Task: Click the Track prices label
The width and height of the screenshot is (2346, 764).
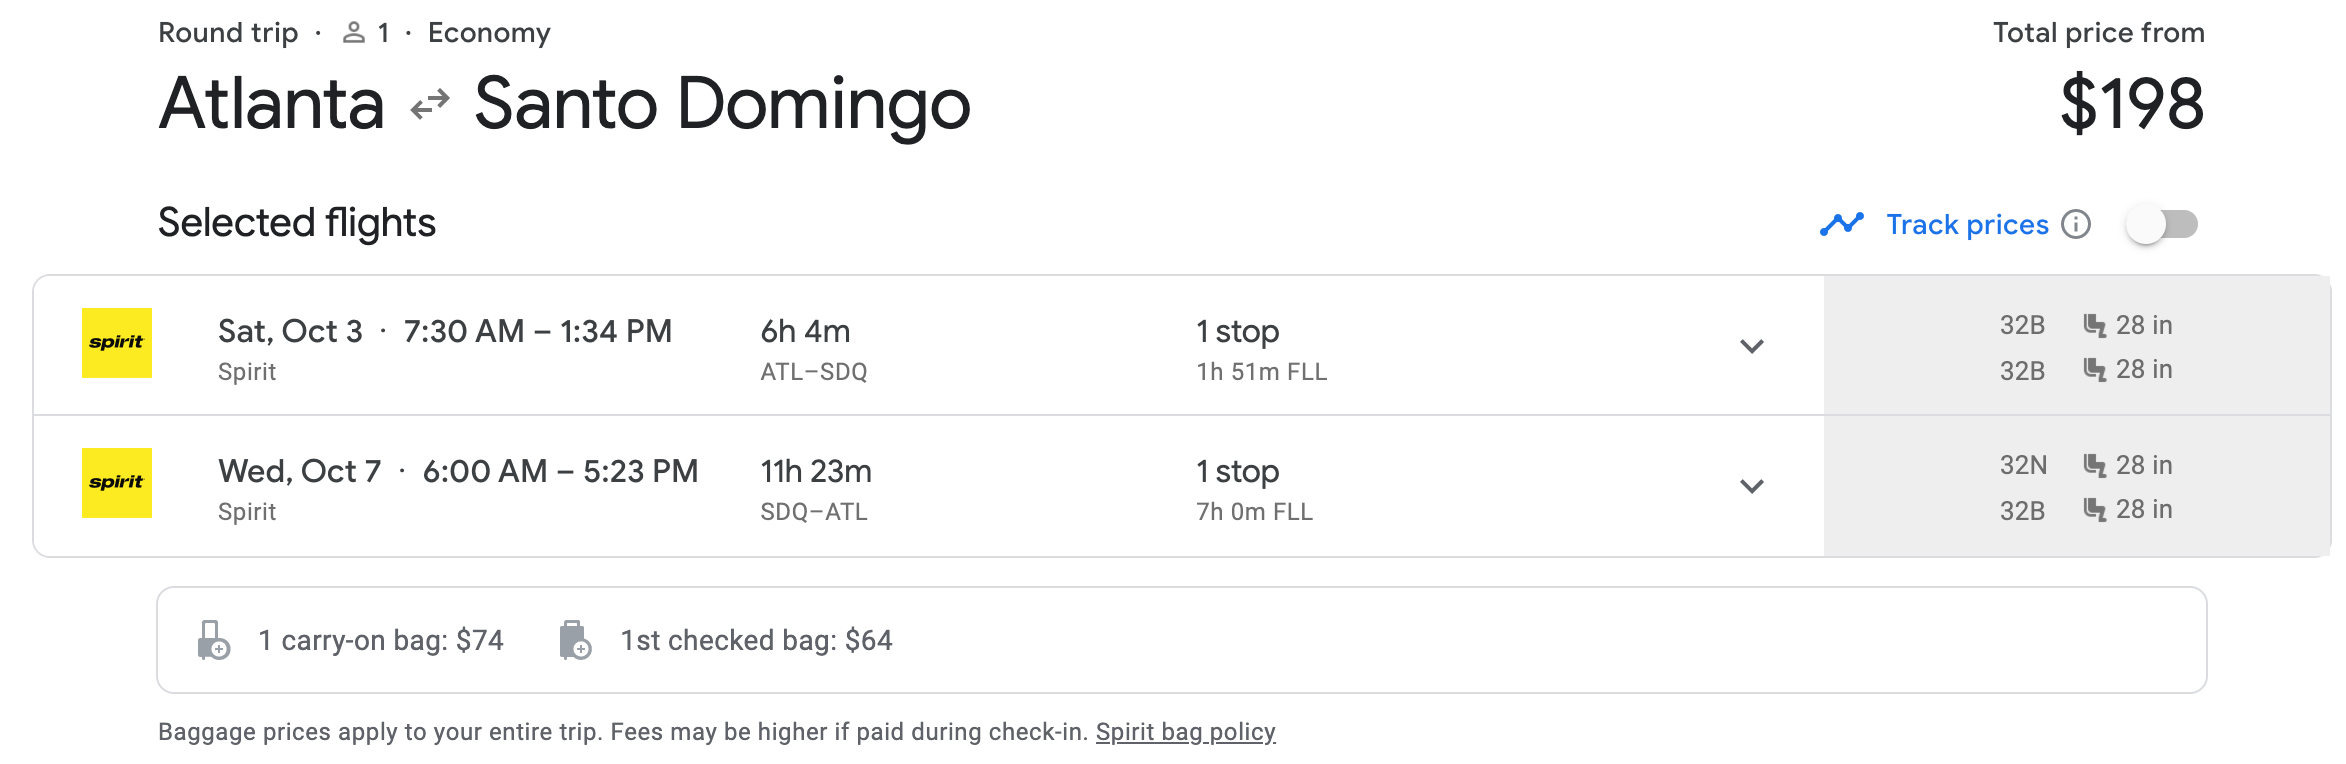Action: tap(1967, 224)
